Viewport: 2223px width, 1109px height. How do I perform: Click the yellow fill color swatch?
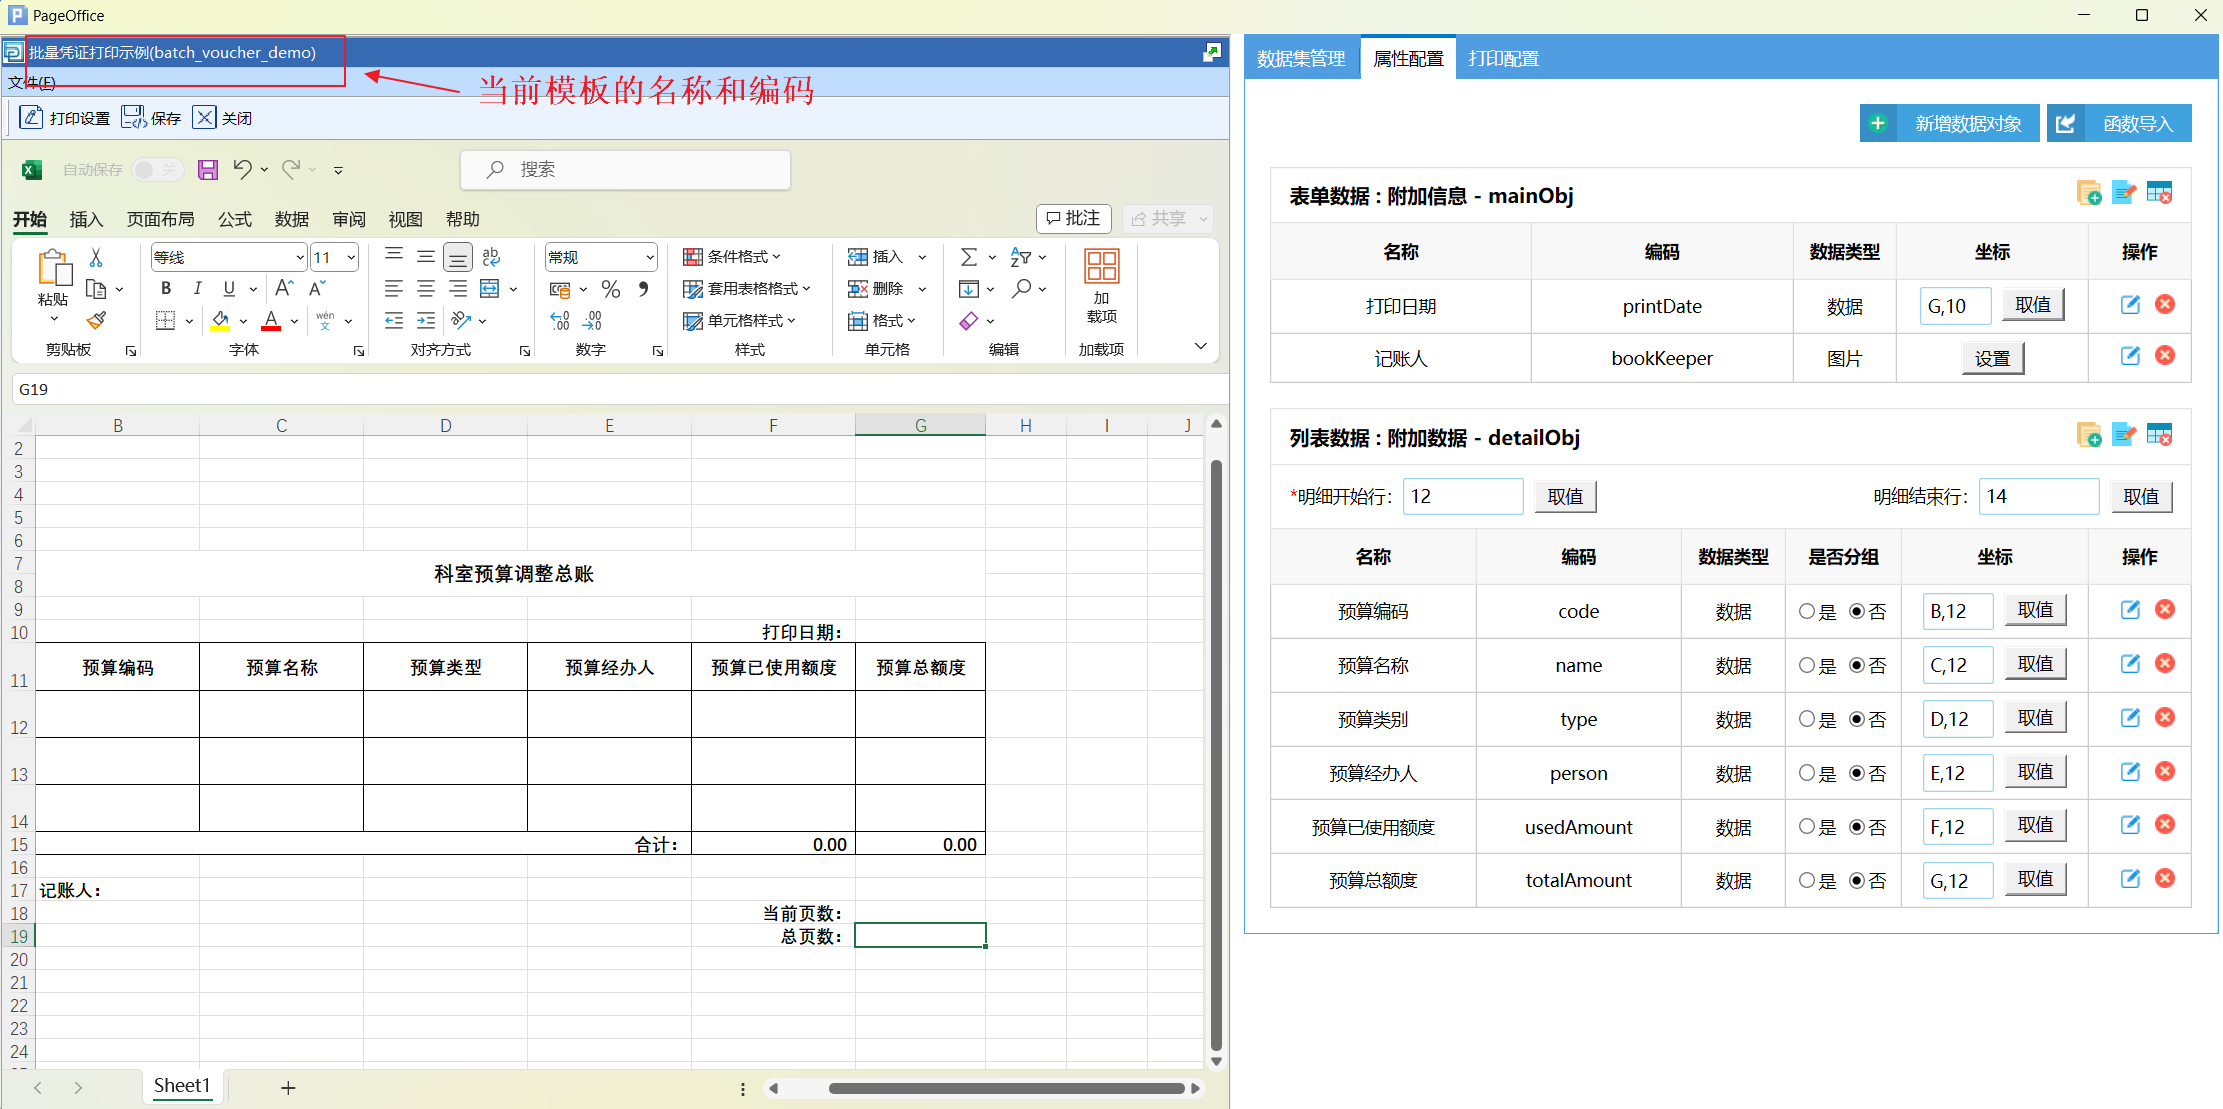click(x=220, y=321)
